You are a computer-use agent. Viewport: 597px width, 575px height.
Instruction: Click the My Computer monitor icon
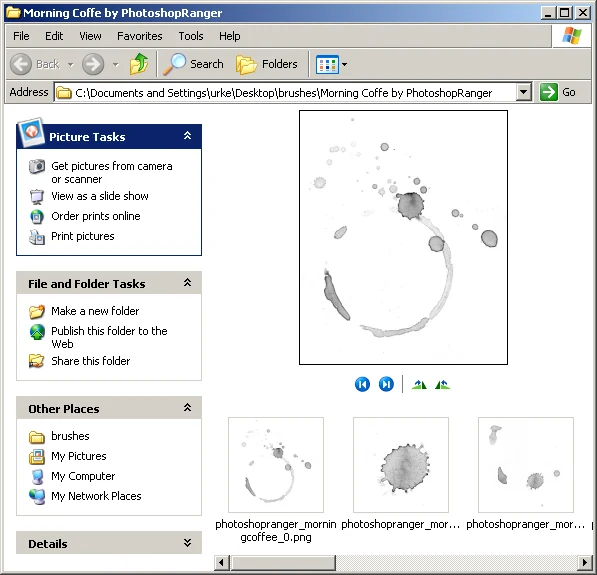[x=37, y=477]
